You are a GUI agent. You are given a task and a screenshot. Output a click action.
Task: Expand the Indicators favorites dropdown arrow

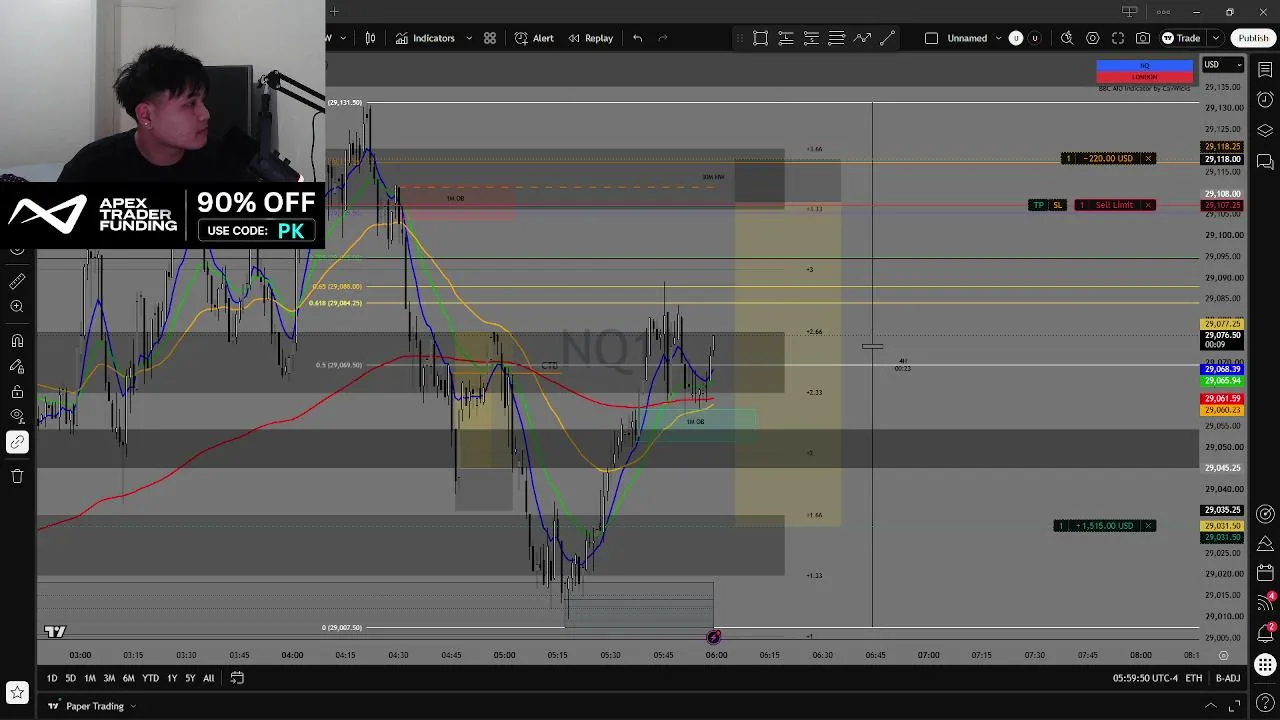(x=469, y=38)
